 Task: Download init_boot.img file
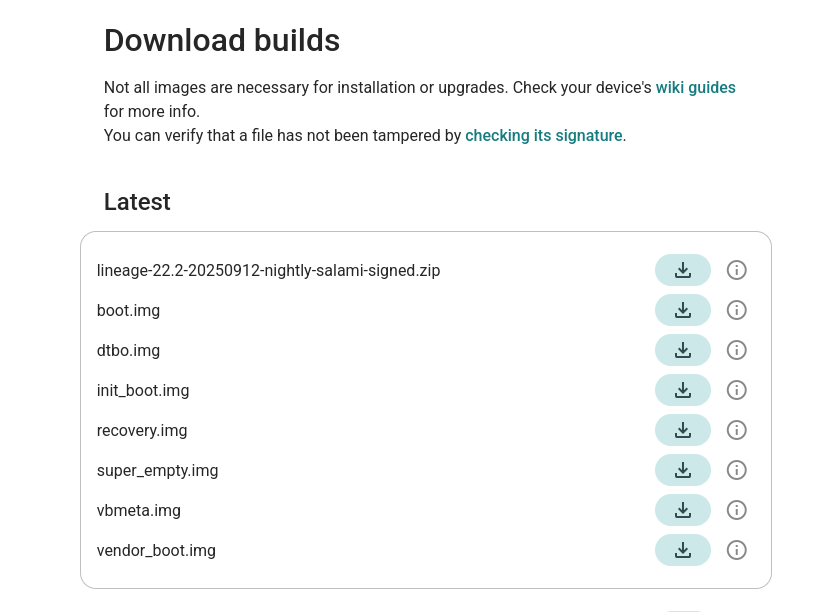[x=683, y=390]
